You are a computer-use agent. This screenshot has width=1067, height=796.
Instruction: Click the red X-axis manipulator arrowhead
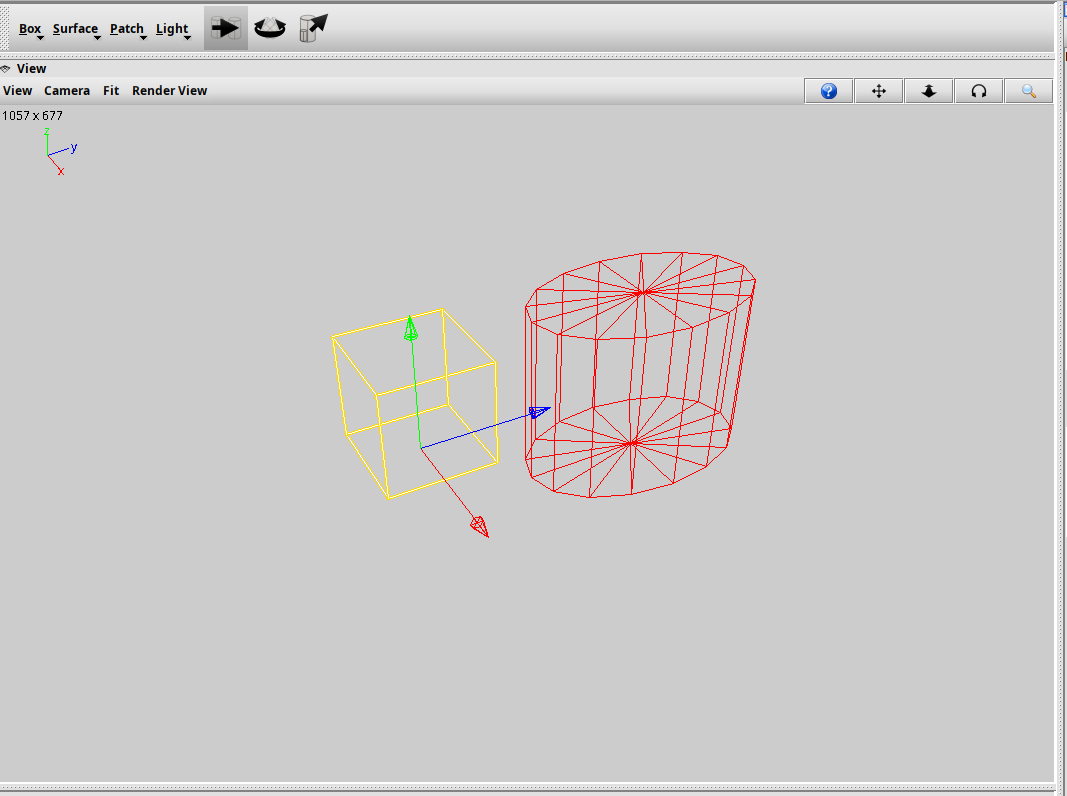(x=480, y=527)
